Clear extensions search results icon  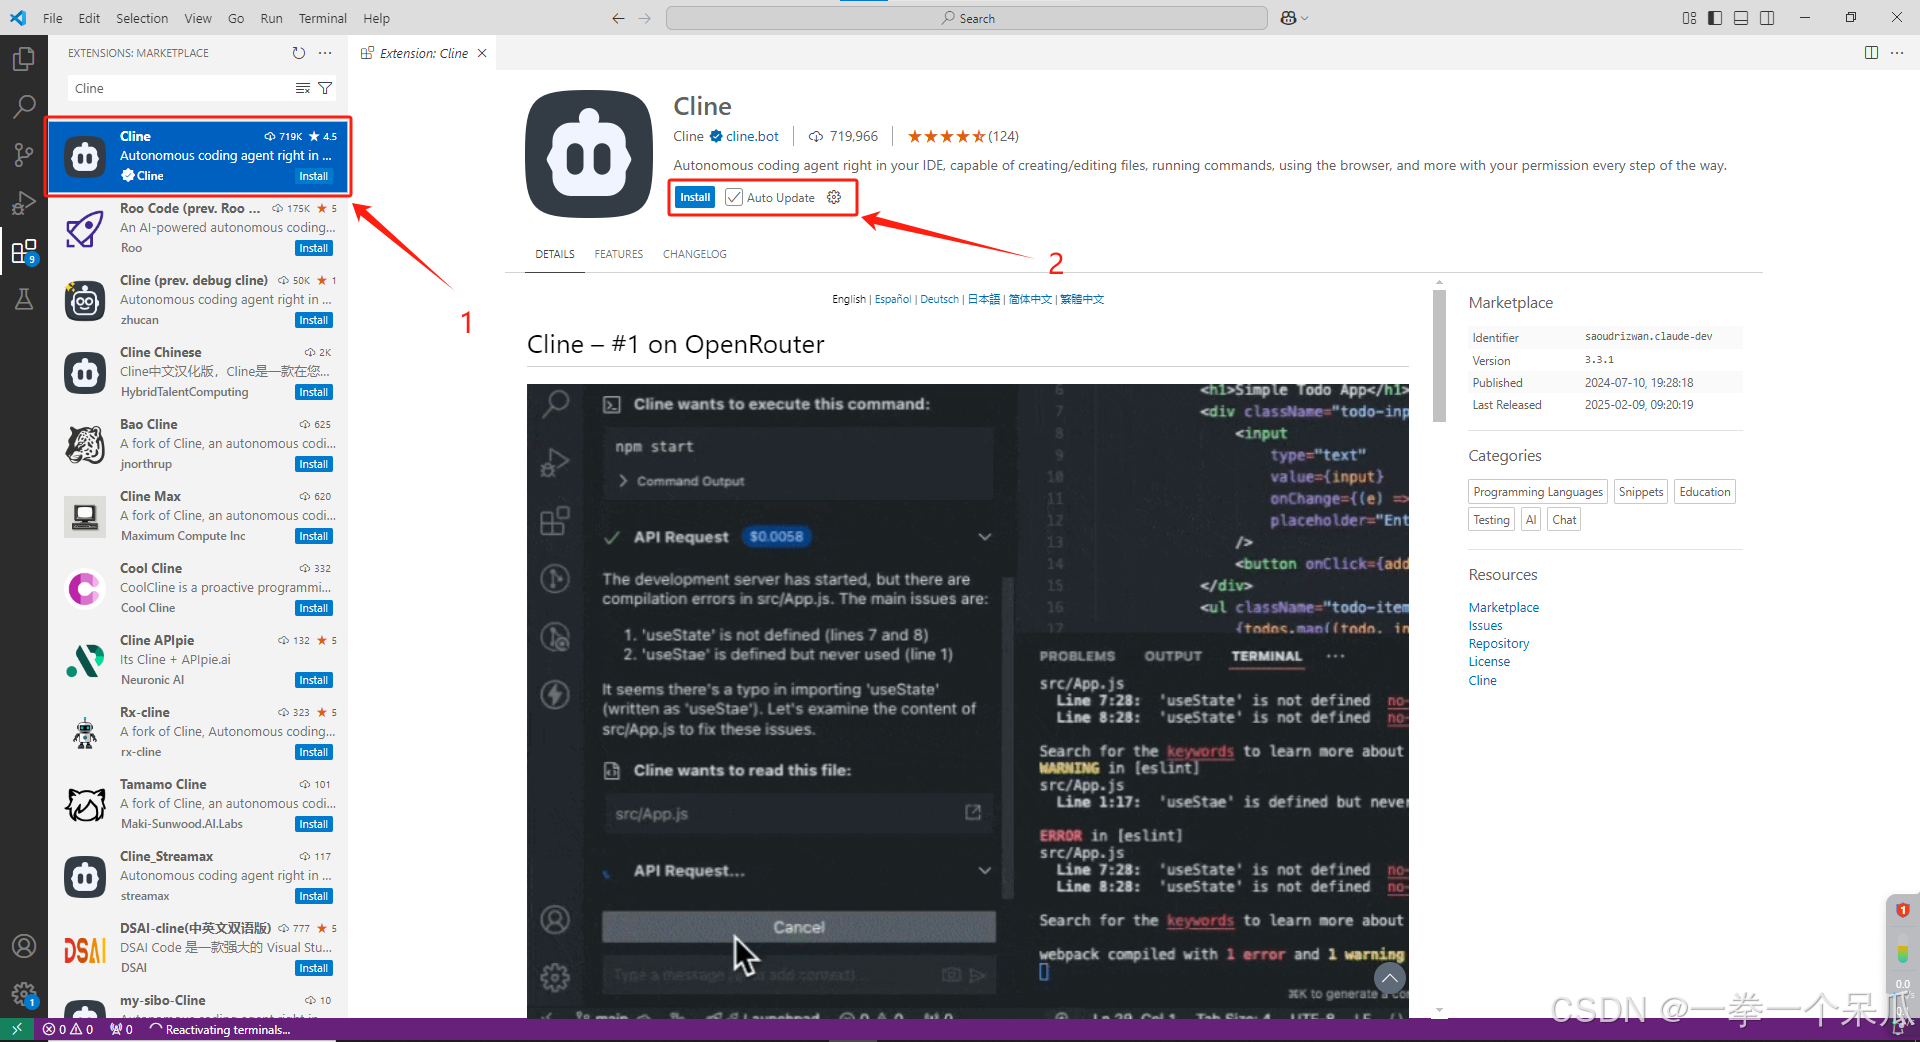pyautogui.click(x=303, y=88)
